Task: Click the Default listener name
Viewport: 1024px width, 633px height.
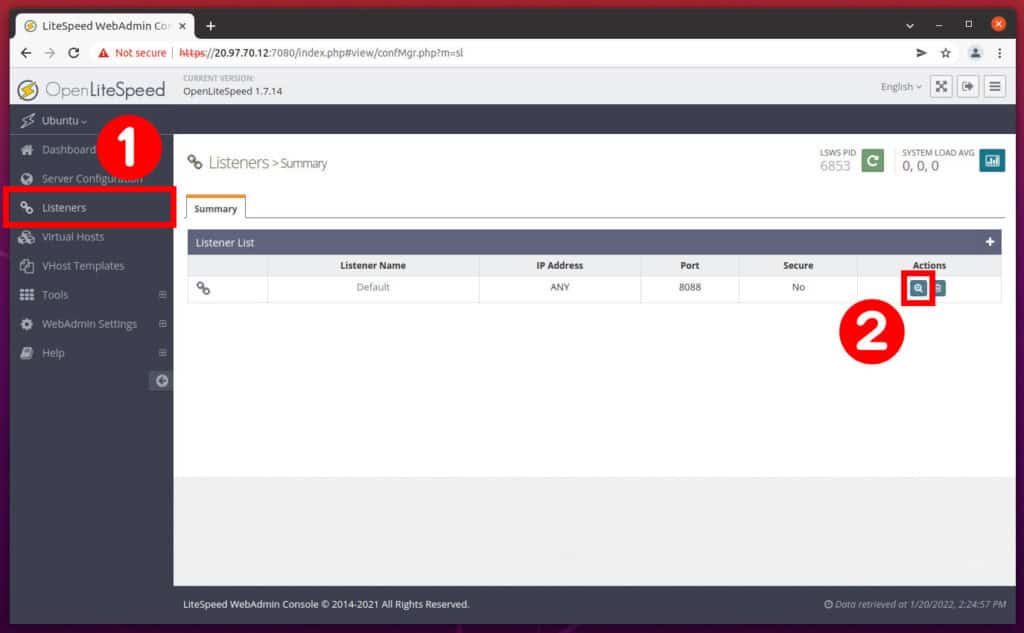Action: [x=373, y=287]
